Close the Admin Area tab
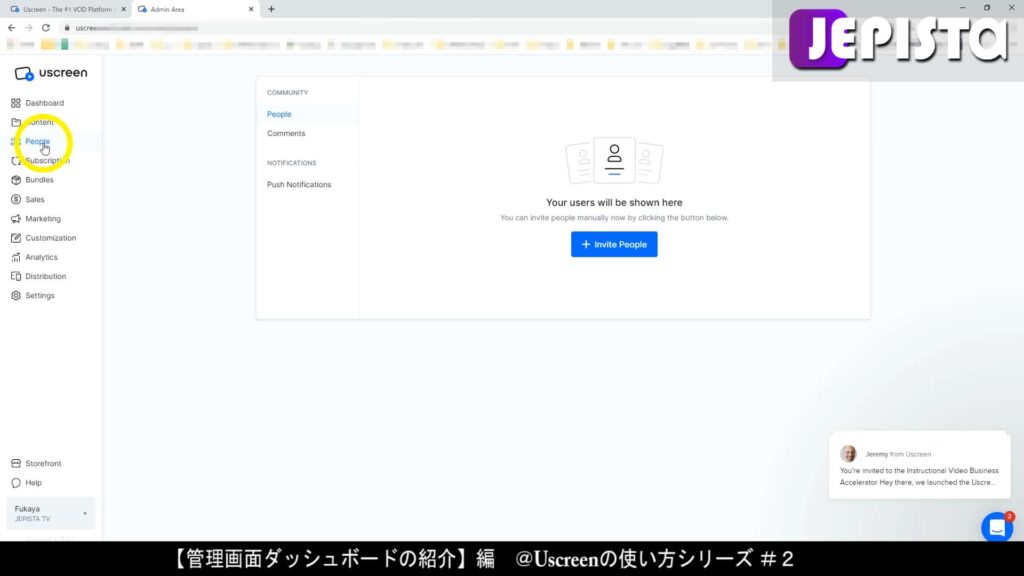Image resolution: width=1024 pixels, height=576 pixels. 251,9
